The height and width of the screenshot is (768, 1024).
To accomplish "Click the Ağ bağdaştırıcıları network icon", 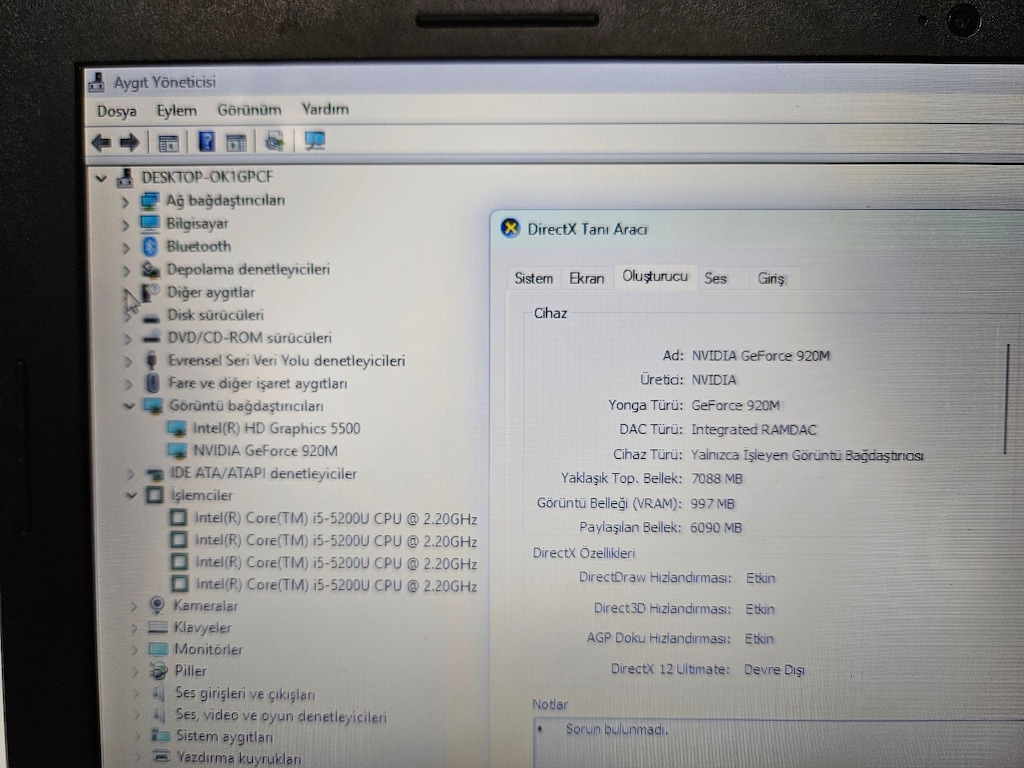I will [150, 200].
